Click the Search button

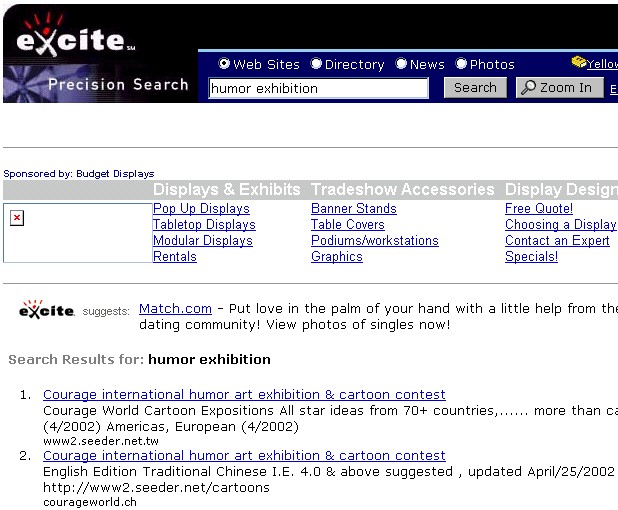(475, 87)
